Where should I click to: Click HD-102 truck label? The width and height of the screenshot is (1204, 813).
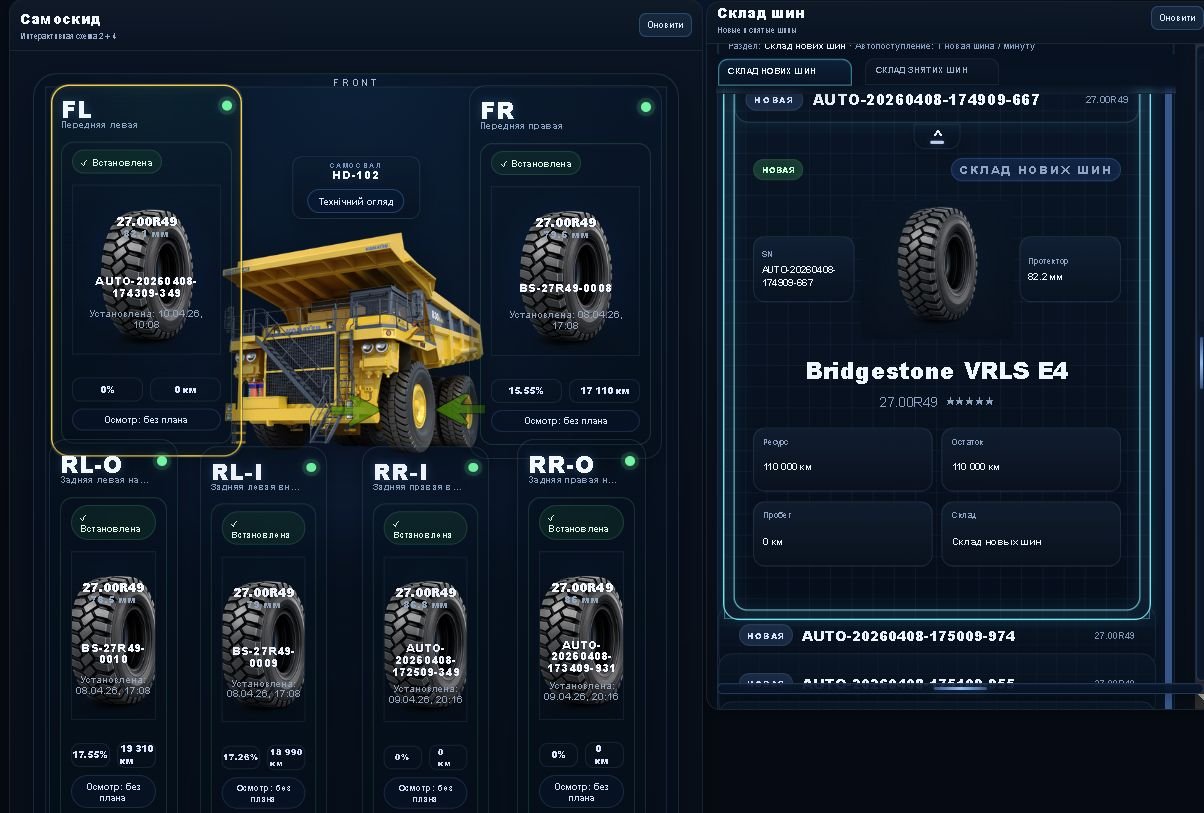355,175
